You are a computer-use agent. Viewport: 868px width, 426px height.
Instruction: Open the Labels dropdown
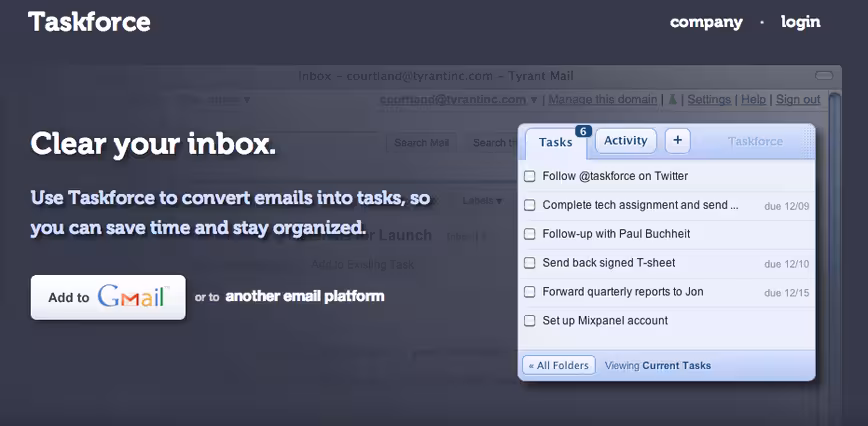pos(482,200)
